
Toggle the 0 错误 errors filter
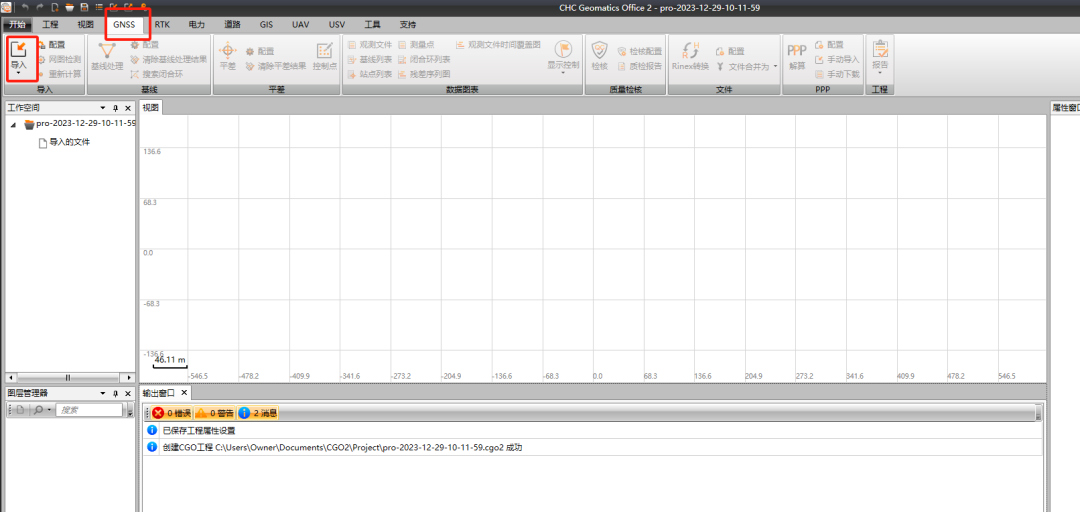171,413
